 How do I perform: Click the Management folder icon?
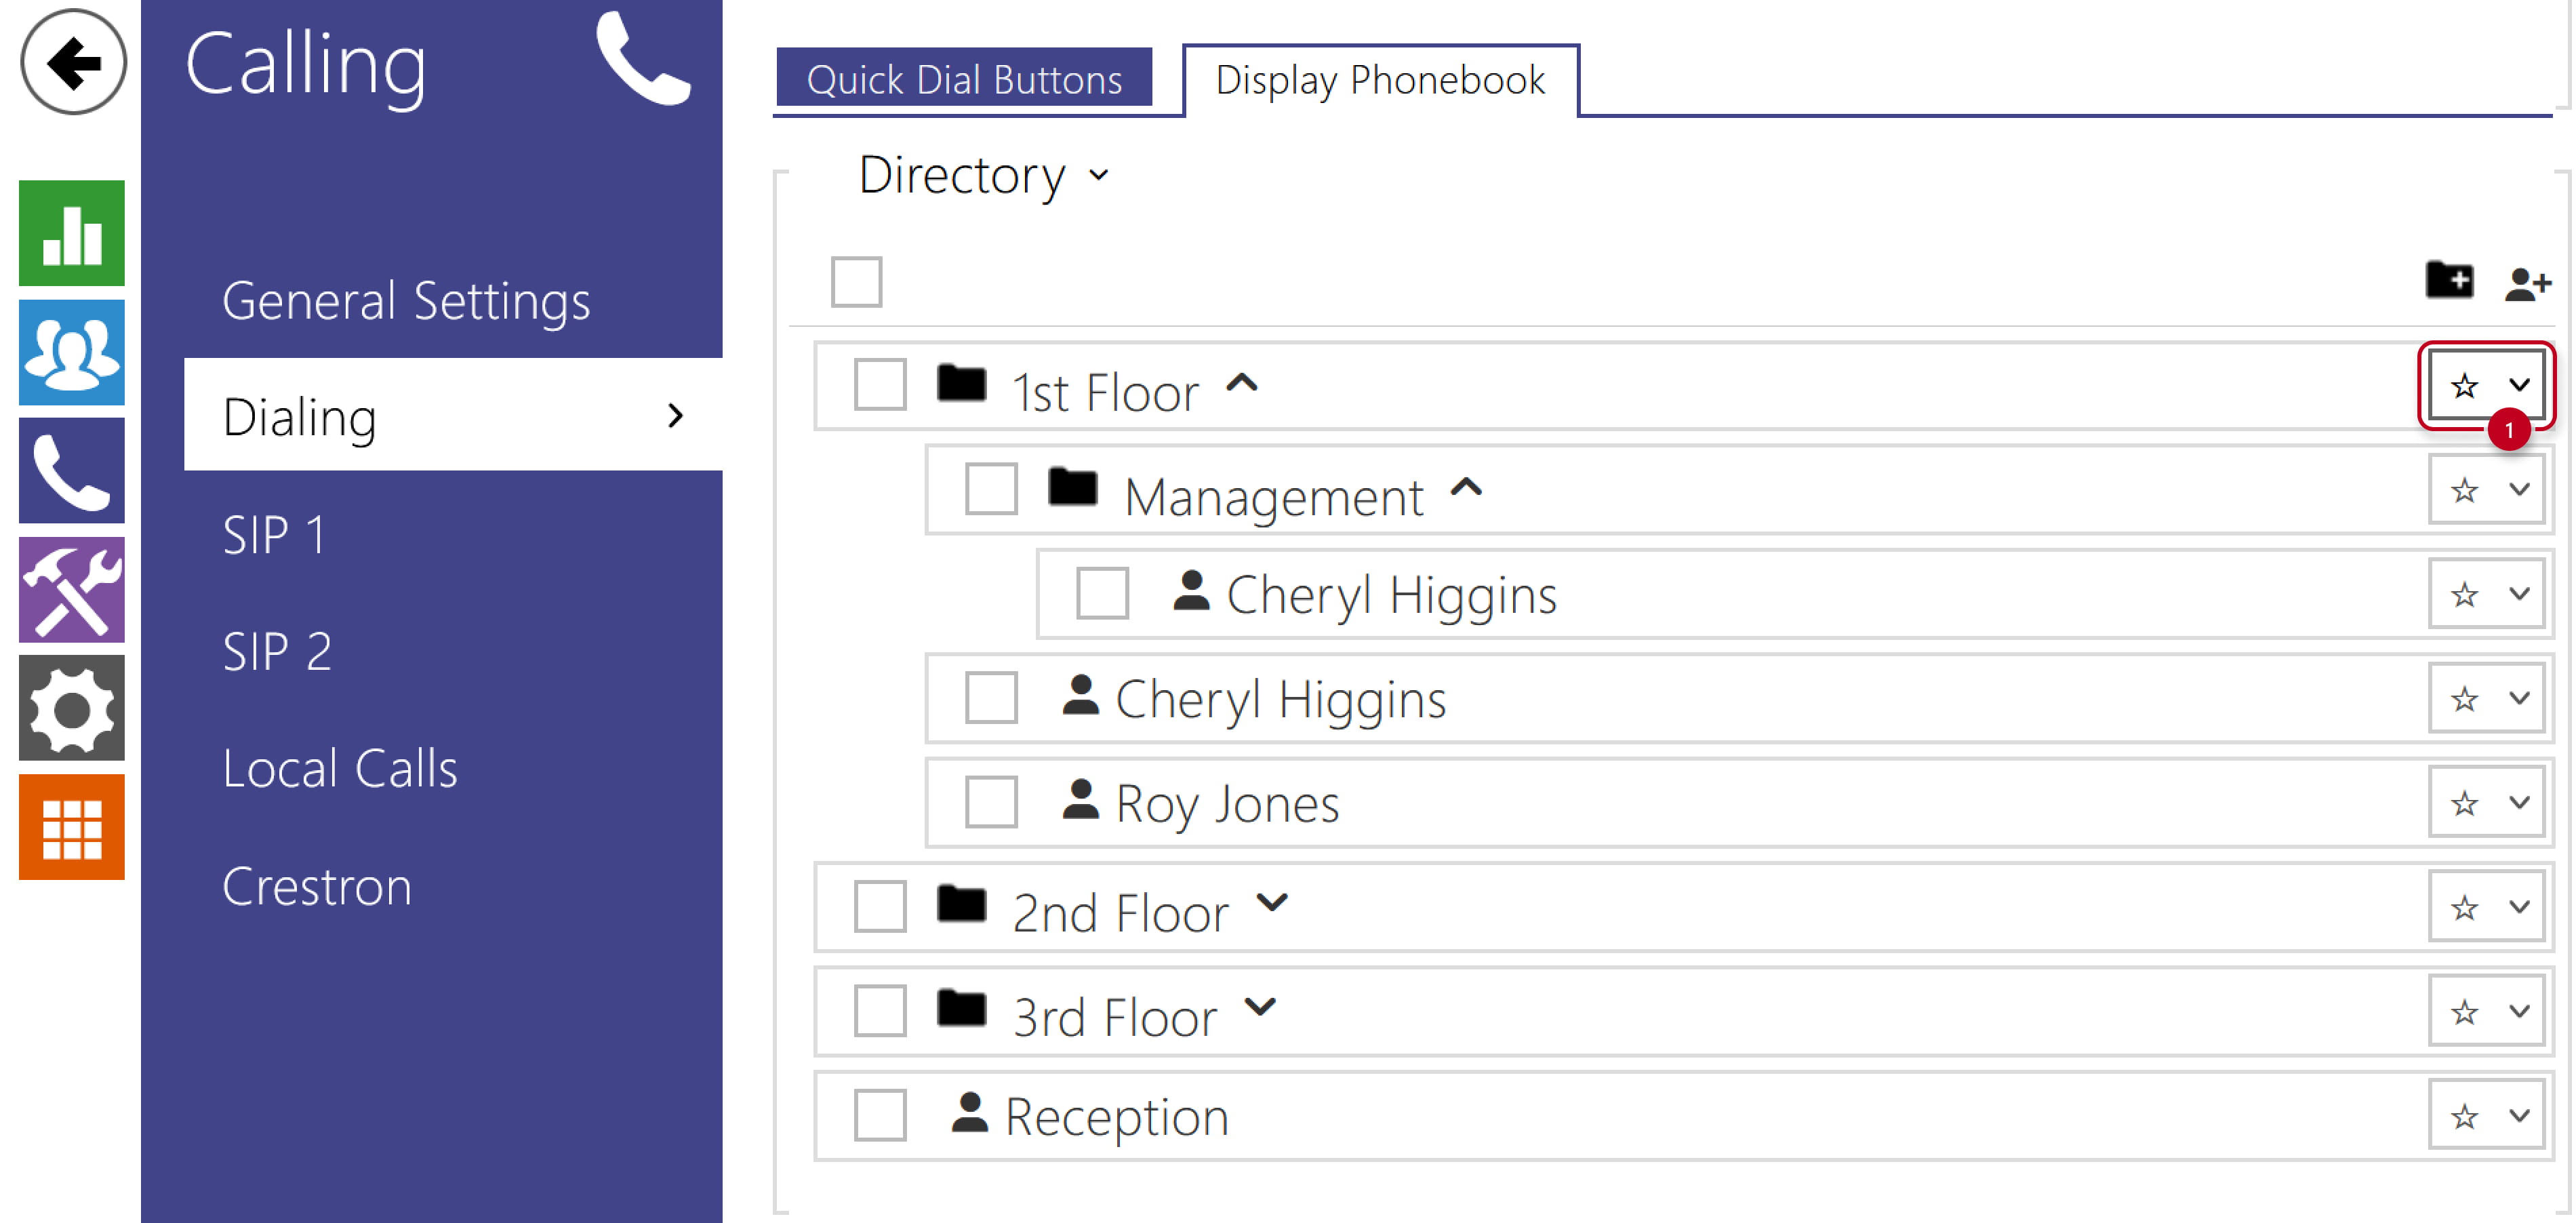[x=1073, y=487]
